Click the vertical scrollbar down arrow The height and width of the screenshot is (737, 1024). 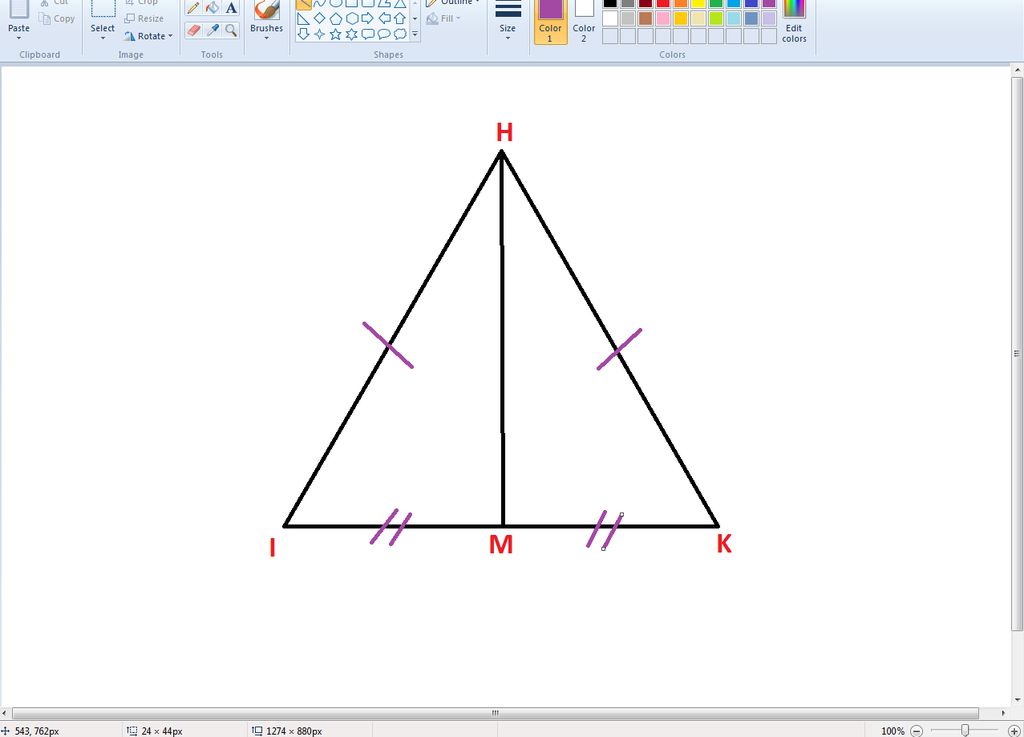[1017, 701]
